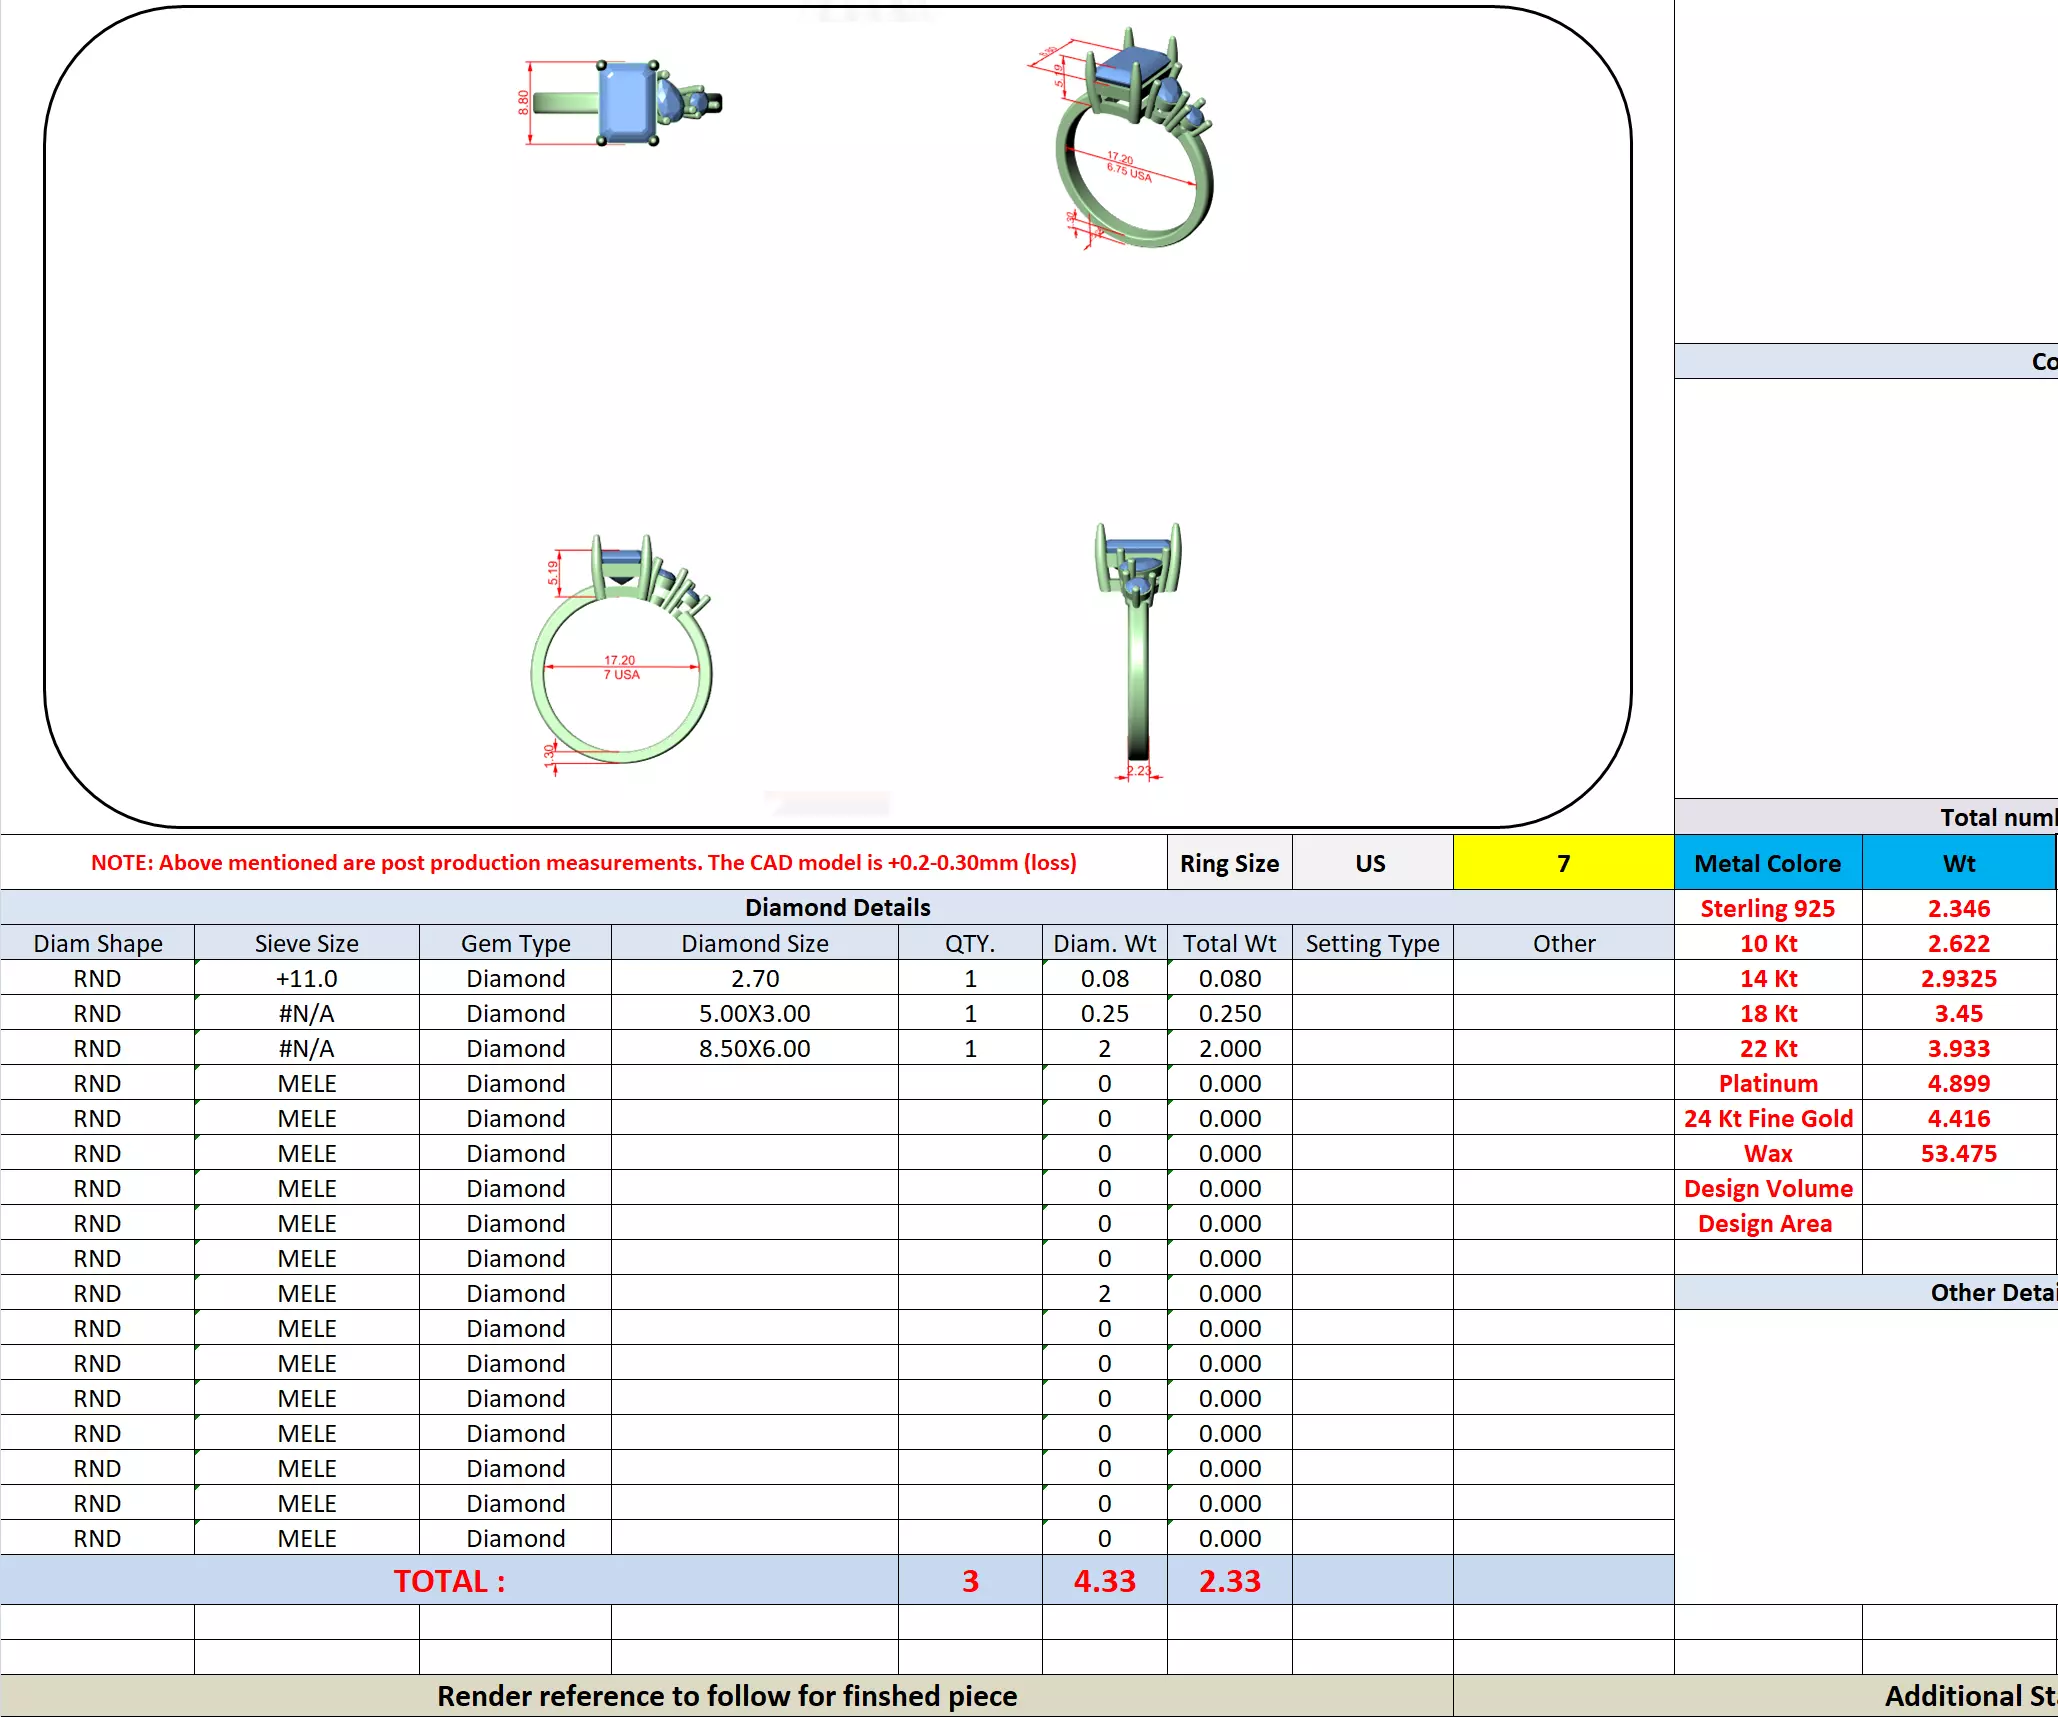
Task: Select the Wax weight cell 53.475
Action: coord(1957,1153)
